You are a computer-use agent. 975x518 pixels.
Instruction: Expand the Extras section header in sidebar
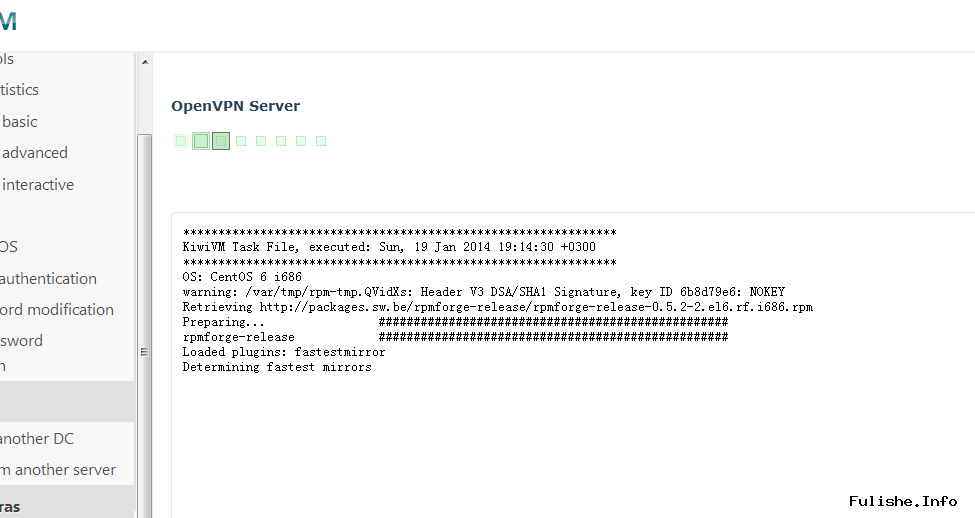(x=10, y=507)
